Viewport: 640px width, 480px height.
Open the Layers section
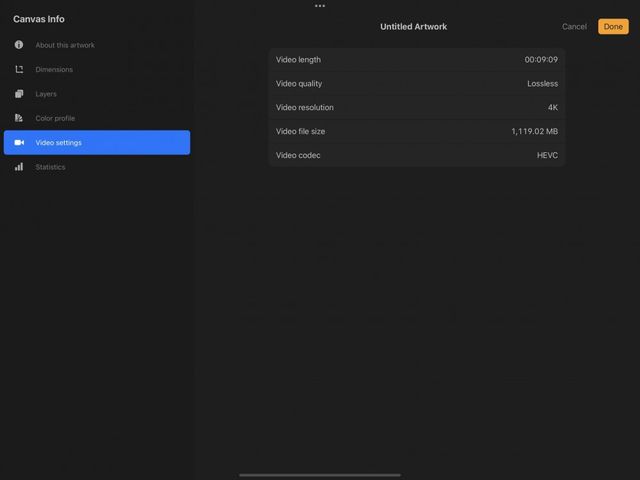tap(97, 94)
